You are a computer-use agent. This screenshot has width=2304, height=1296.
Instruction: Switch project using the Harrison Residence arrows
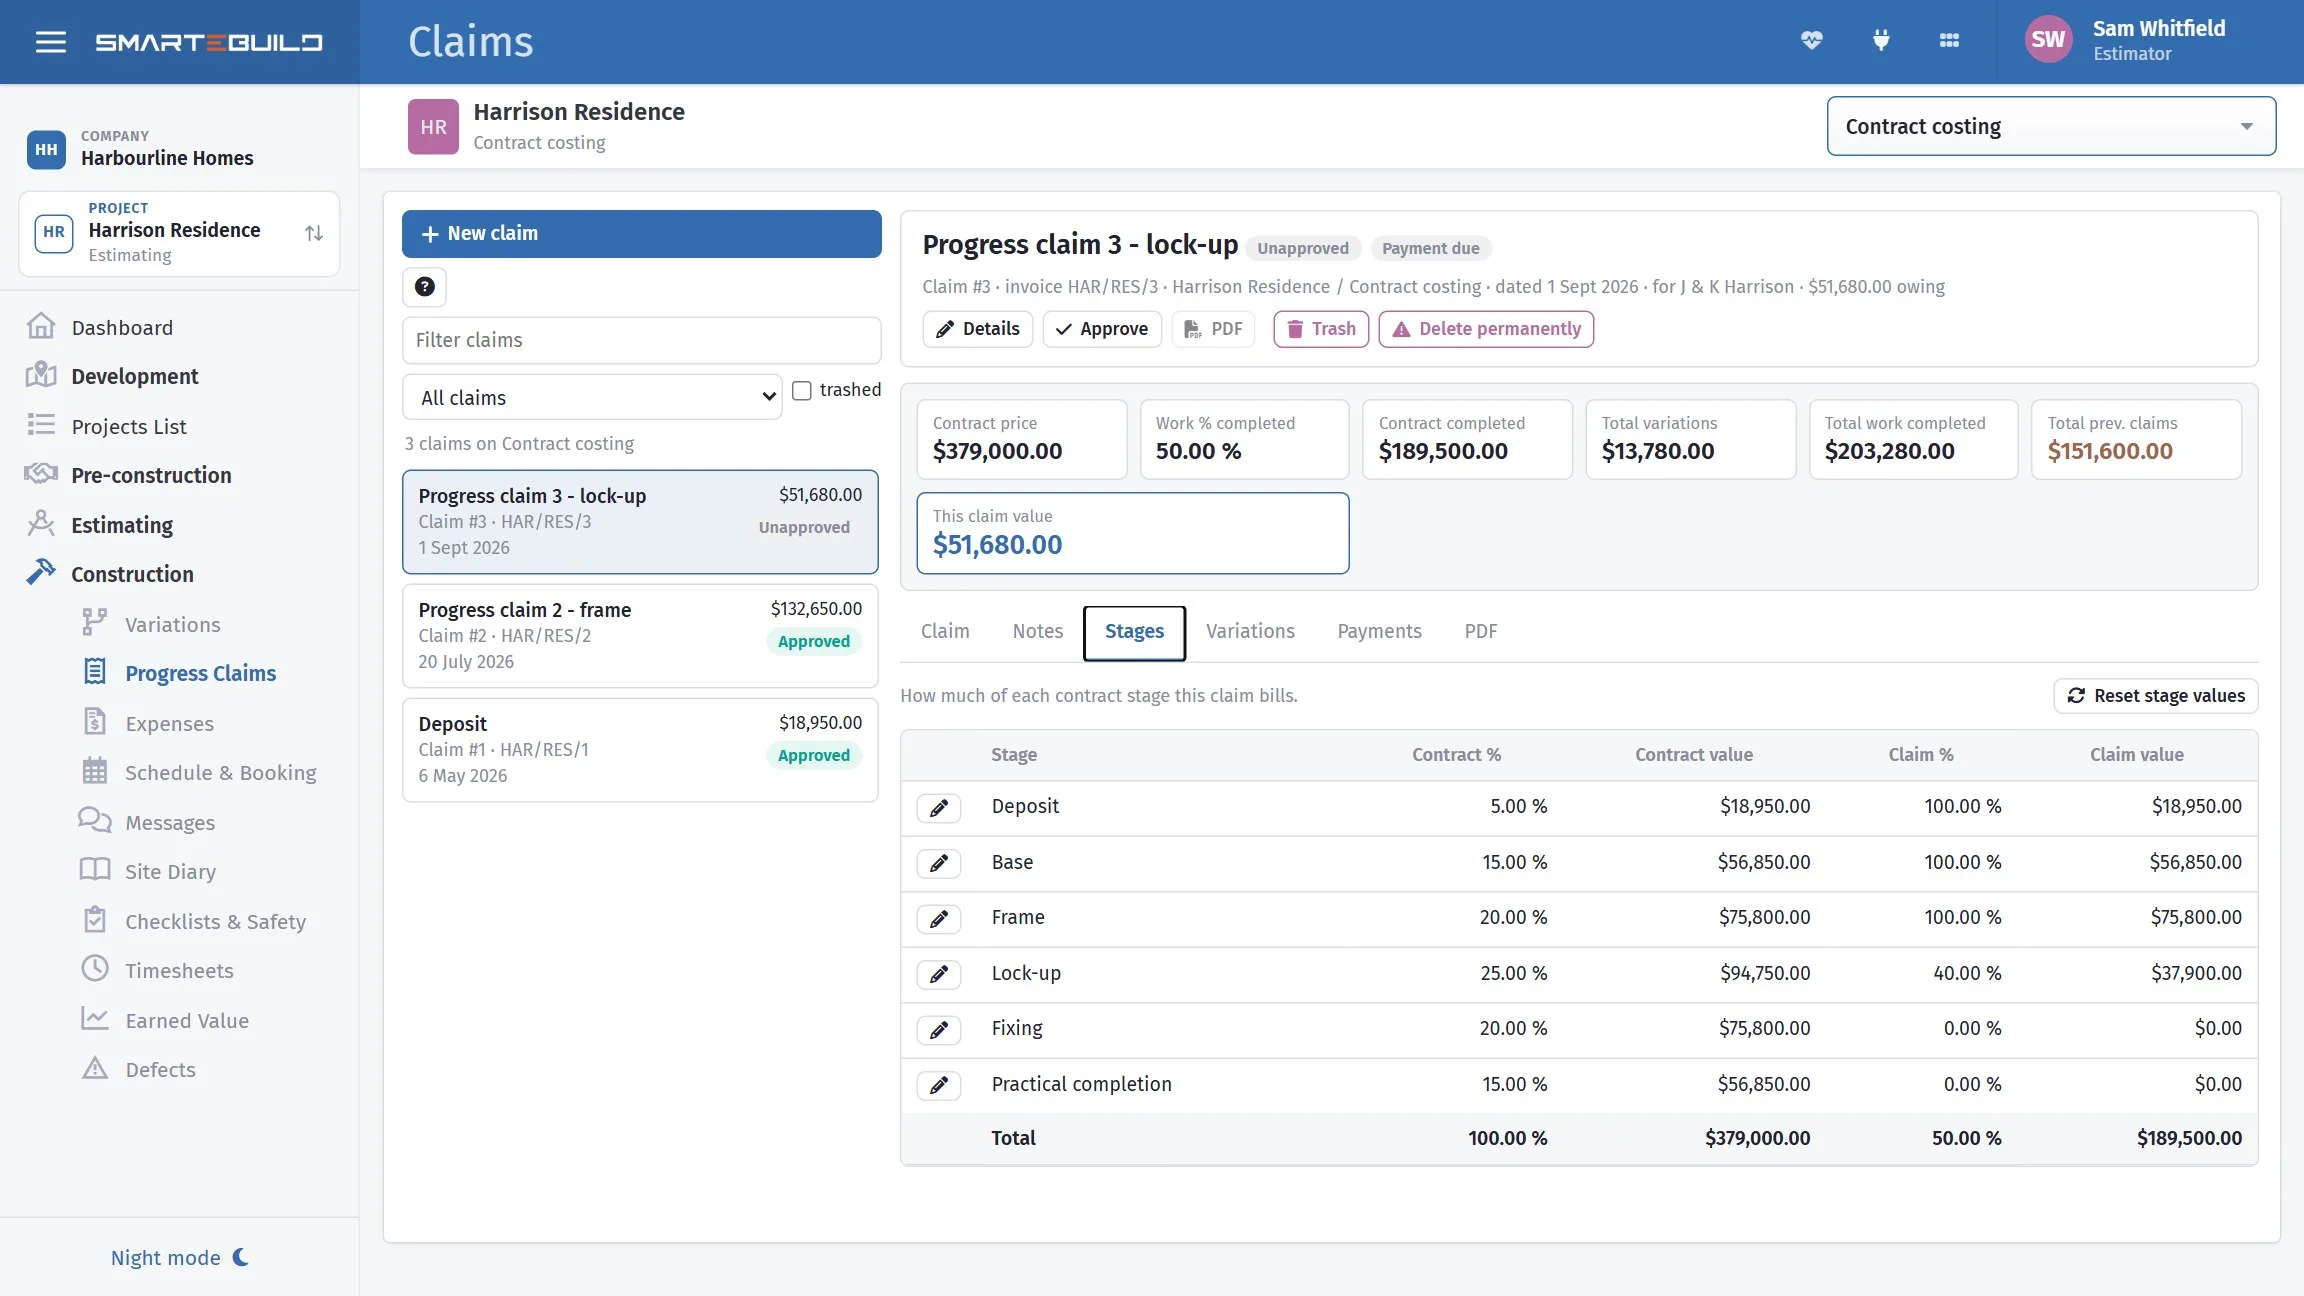(313, 233)
